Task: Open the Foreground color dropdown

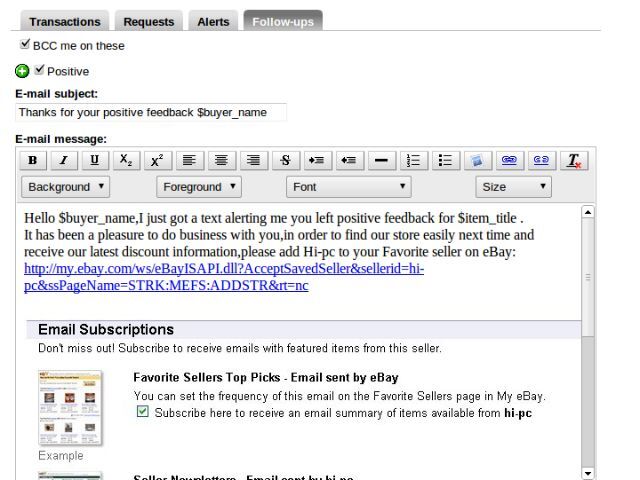Action: (x=199, y=187)
